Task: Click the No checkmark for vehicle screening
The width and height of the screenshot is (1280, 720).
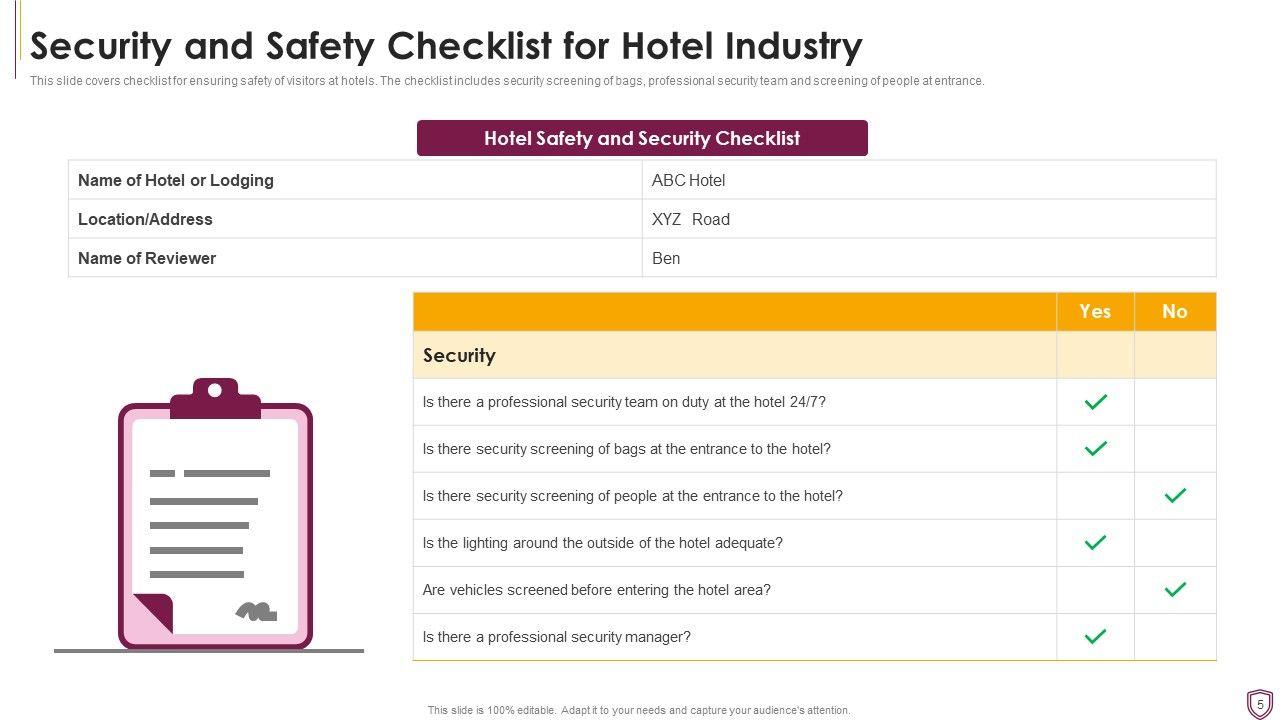Action: (x=1175, y=590)
